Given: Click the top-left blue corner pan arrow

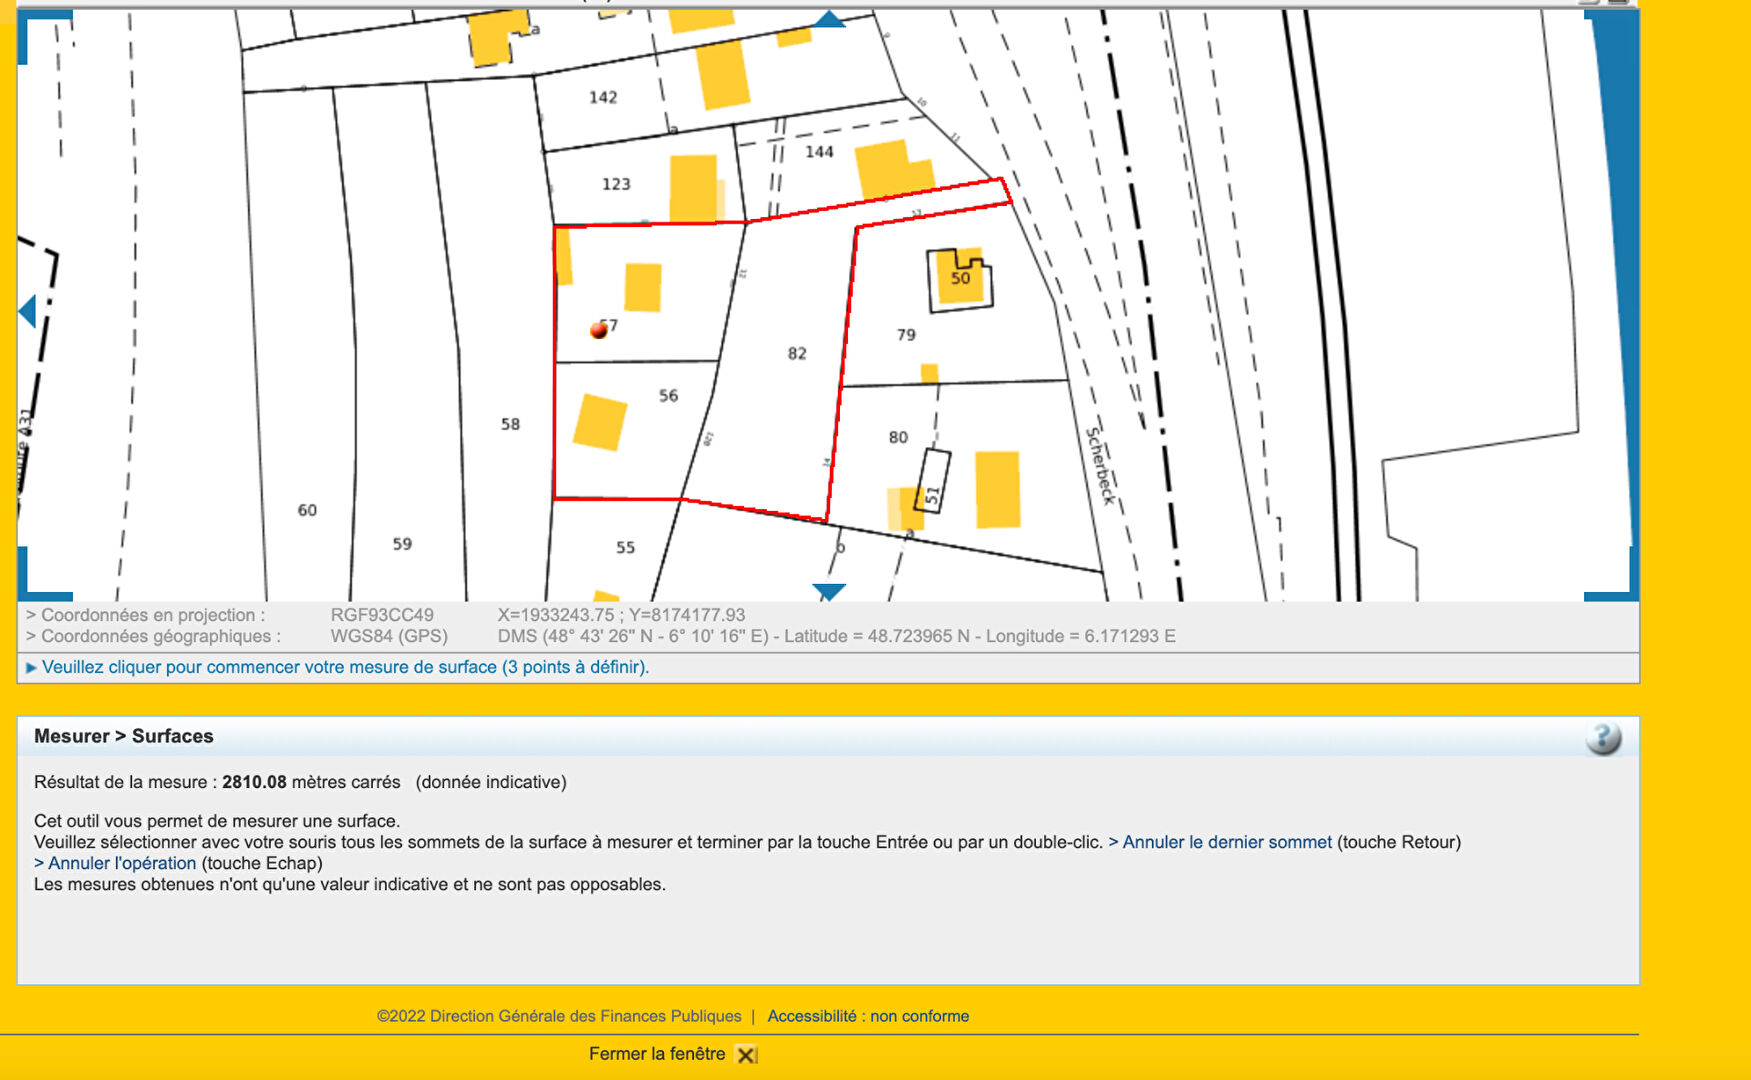Looking at the screenshot, I should point(40,14).
